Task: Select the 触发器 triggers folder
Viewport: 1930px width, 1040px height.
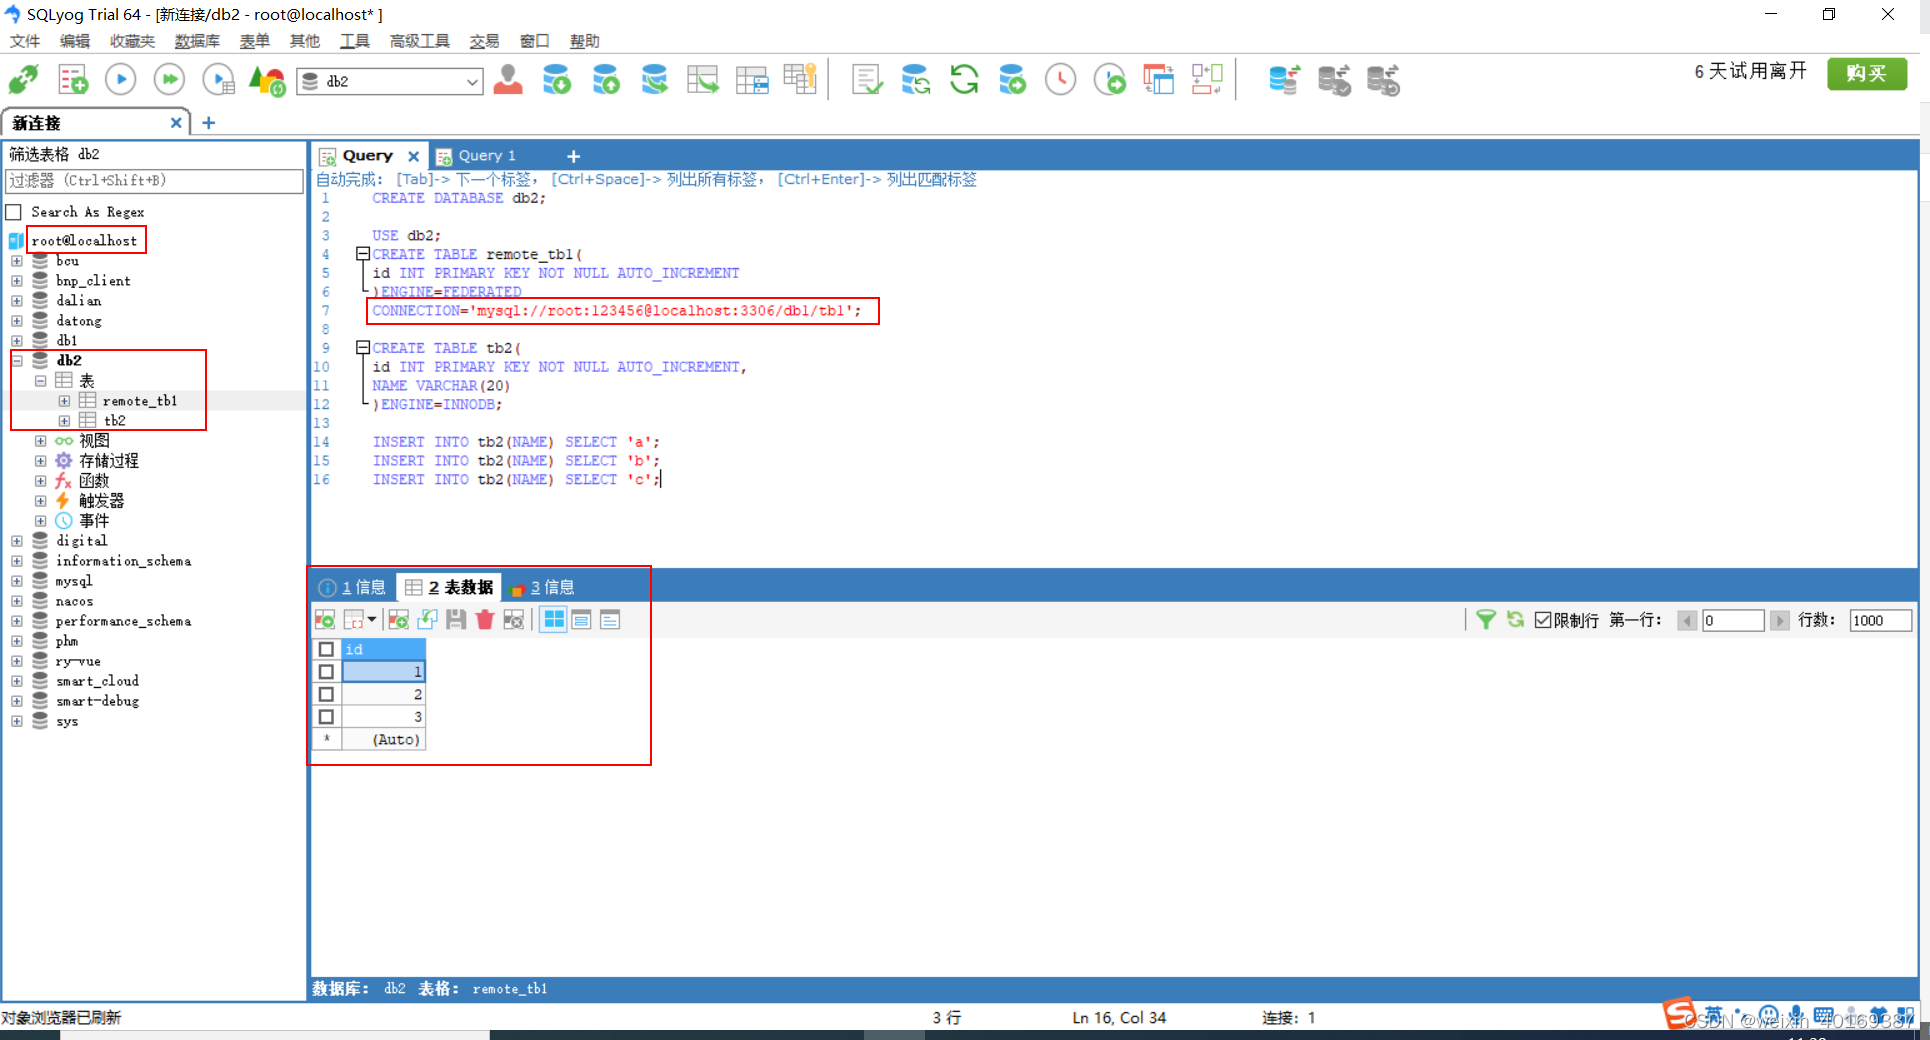Action: [102, 501]
